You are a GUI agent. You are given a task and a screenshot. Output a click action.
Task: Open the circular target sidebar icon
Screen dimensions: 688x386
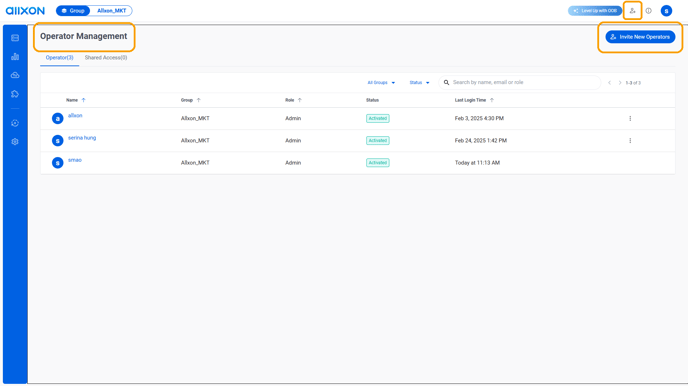point(15,123)
